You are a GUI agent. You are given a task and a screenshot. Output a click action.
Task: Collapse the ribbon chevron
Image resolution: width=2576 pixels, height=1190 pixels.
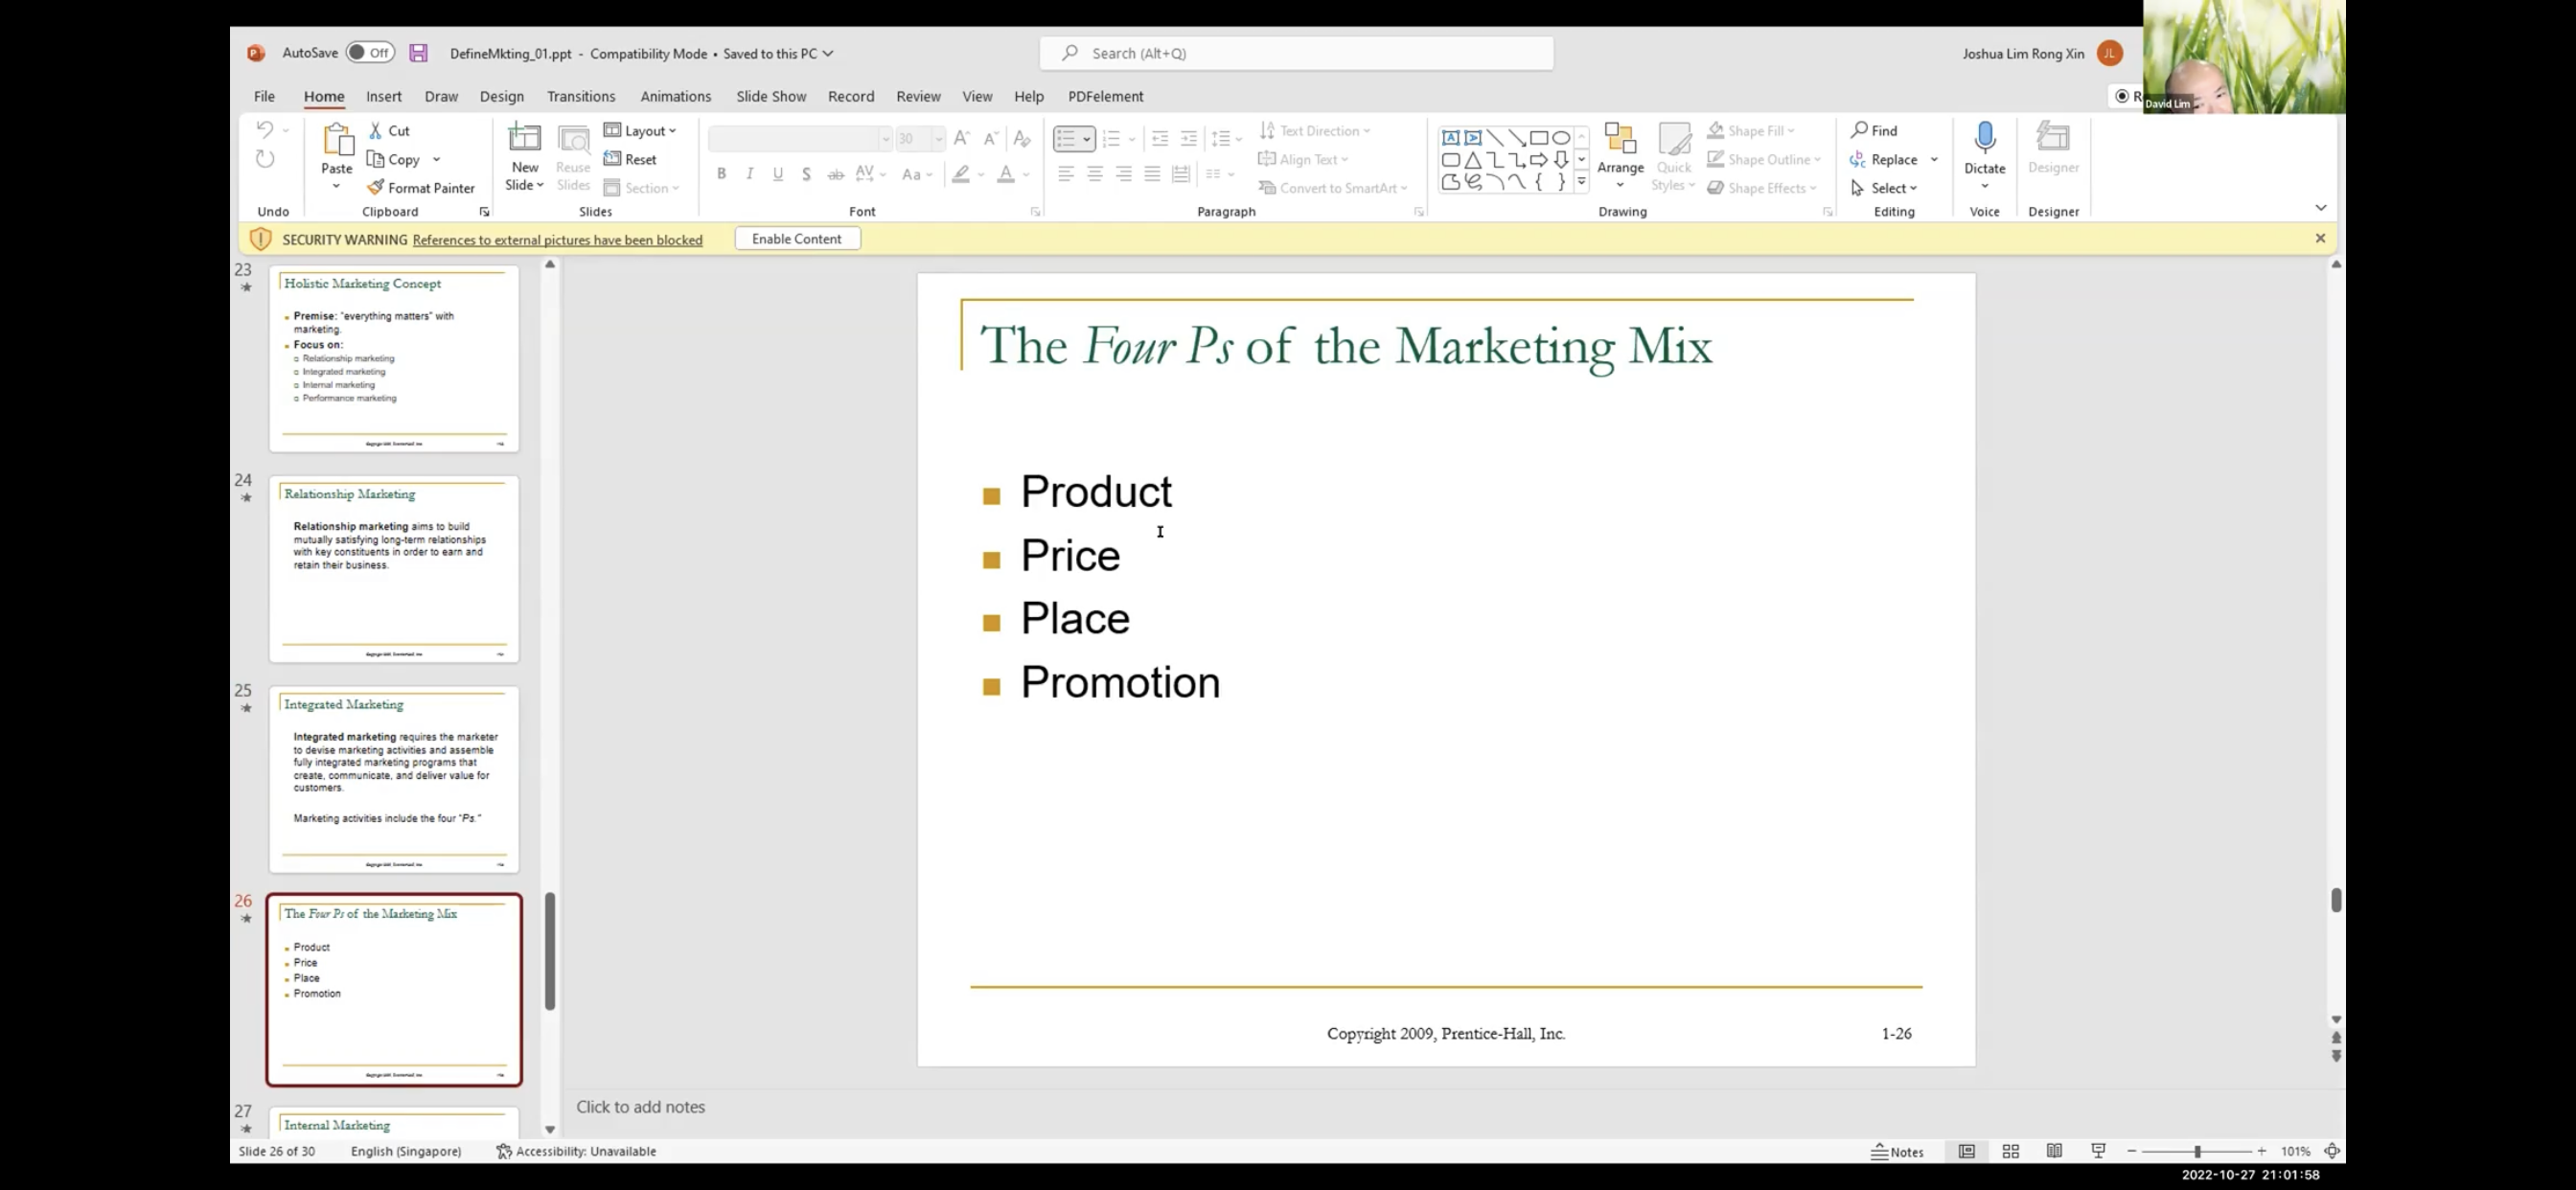point(2320,208)
